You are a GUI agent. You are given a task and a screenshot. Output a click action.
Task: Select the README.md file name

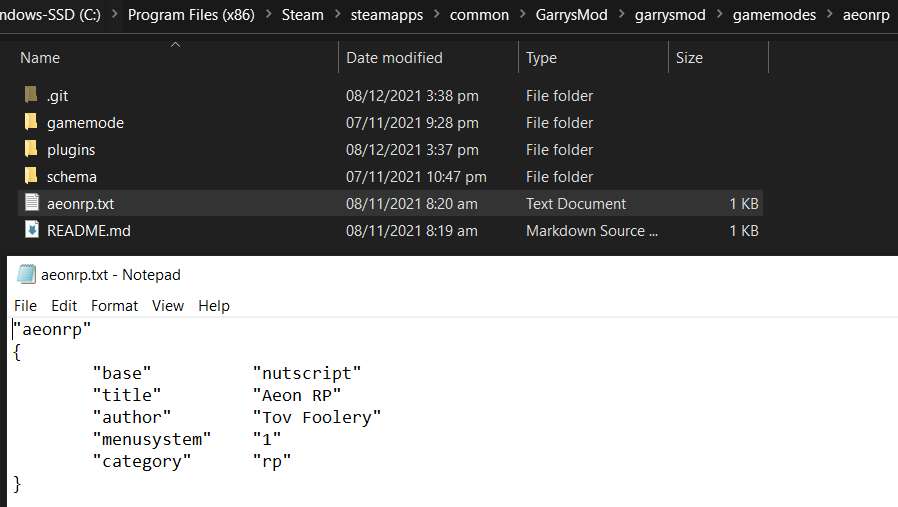pos(89,230)
